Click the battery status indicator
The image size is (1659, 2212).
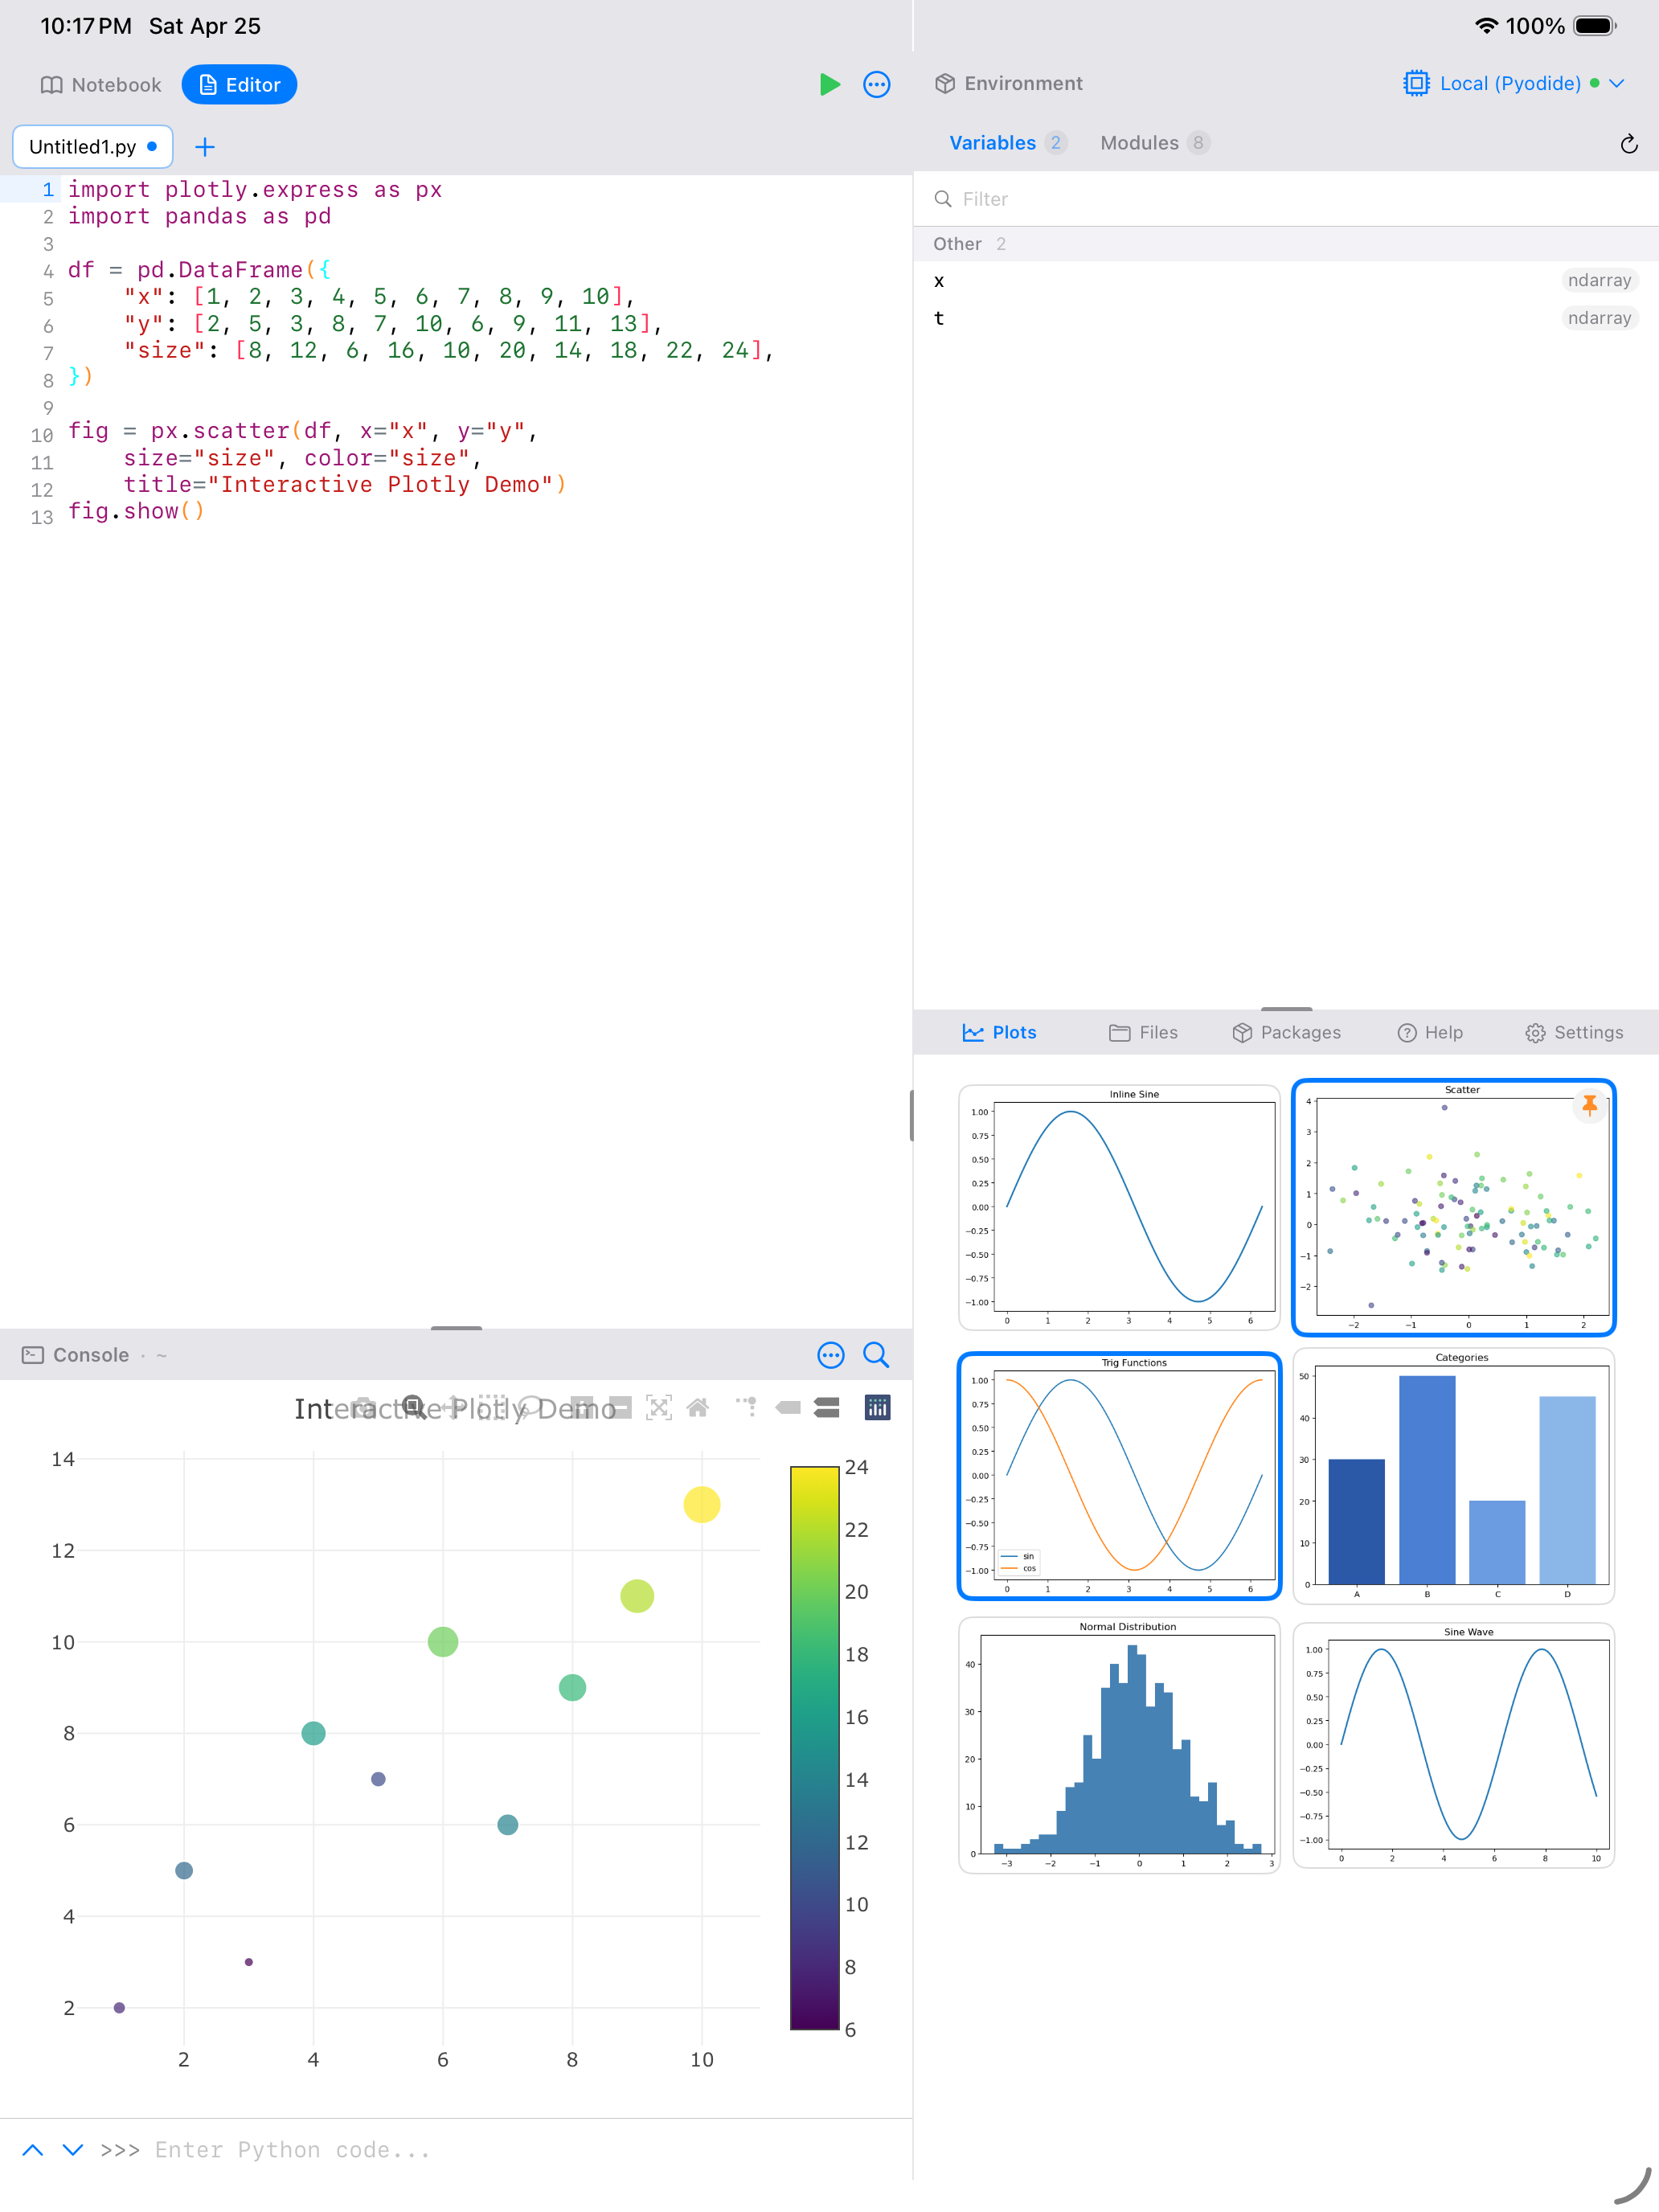(x=1595, y=26)
